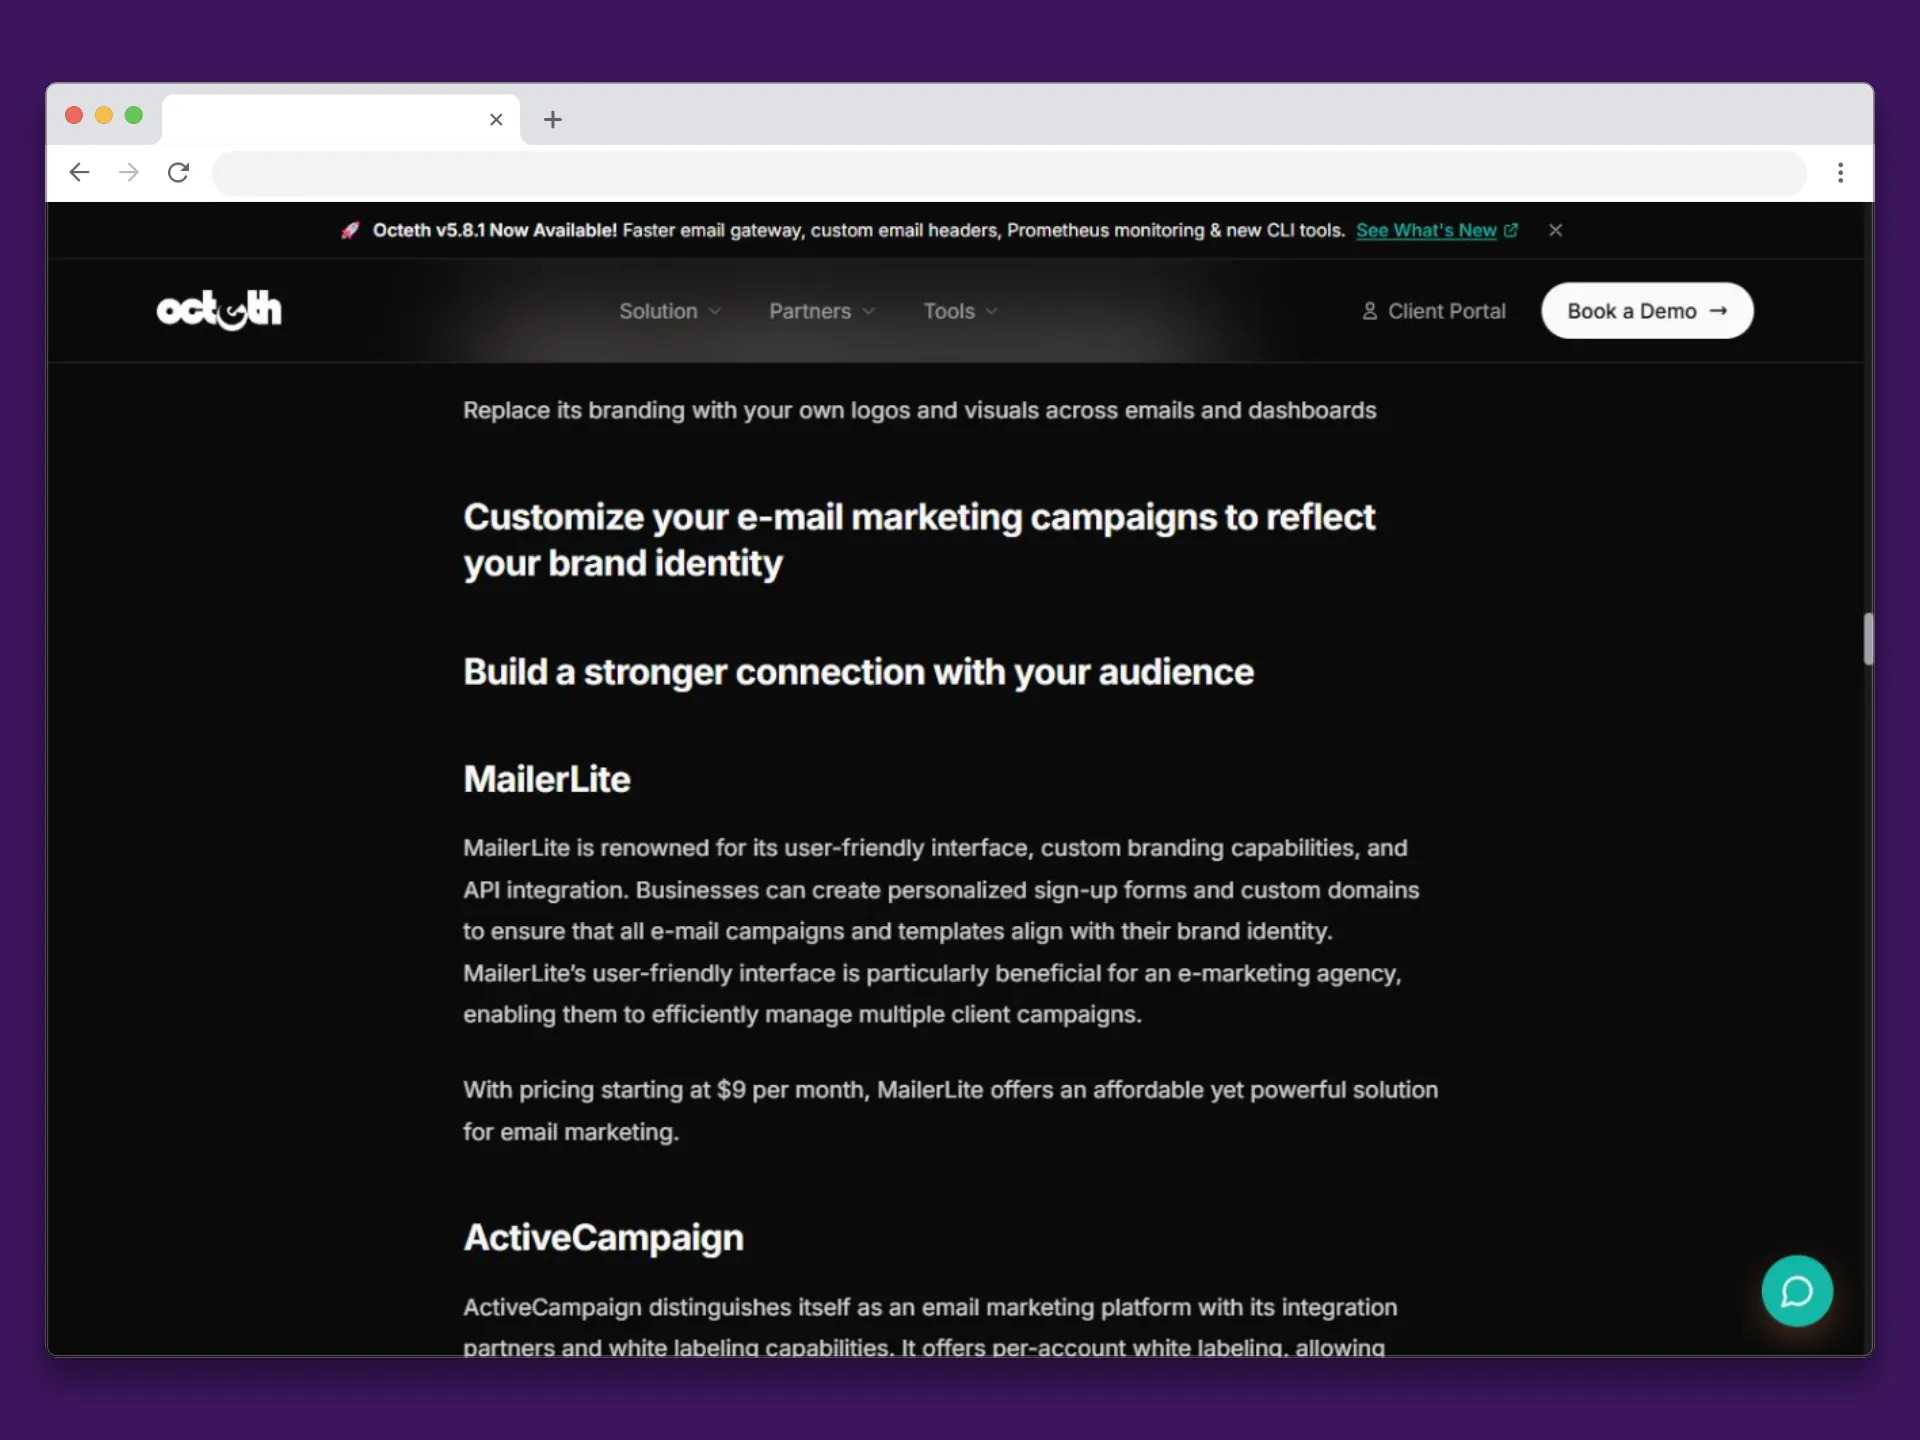
Task: Click the macOS green maximize window button
Action: (133, 115)
